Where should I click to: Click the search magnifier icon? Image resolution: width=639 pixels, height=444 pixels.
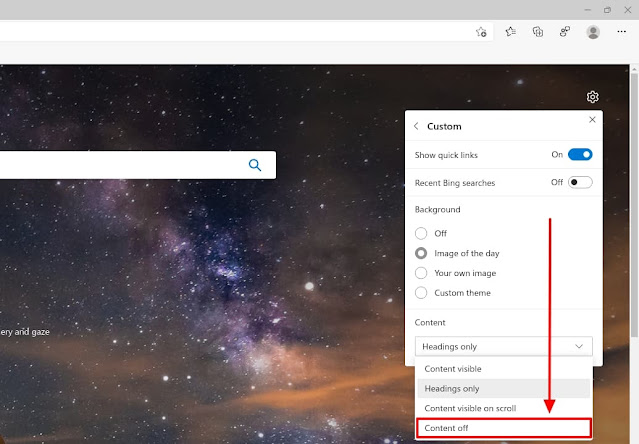coord(255,165)
